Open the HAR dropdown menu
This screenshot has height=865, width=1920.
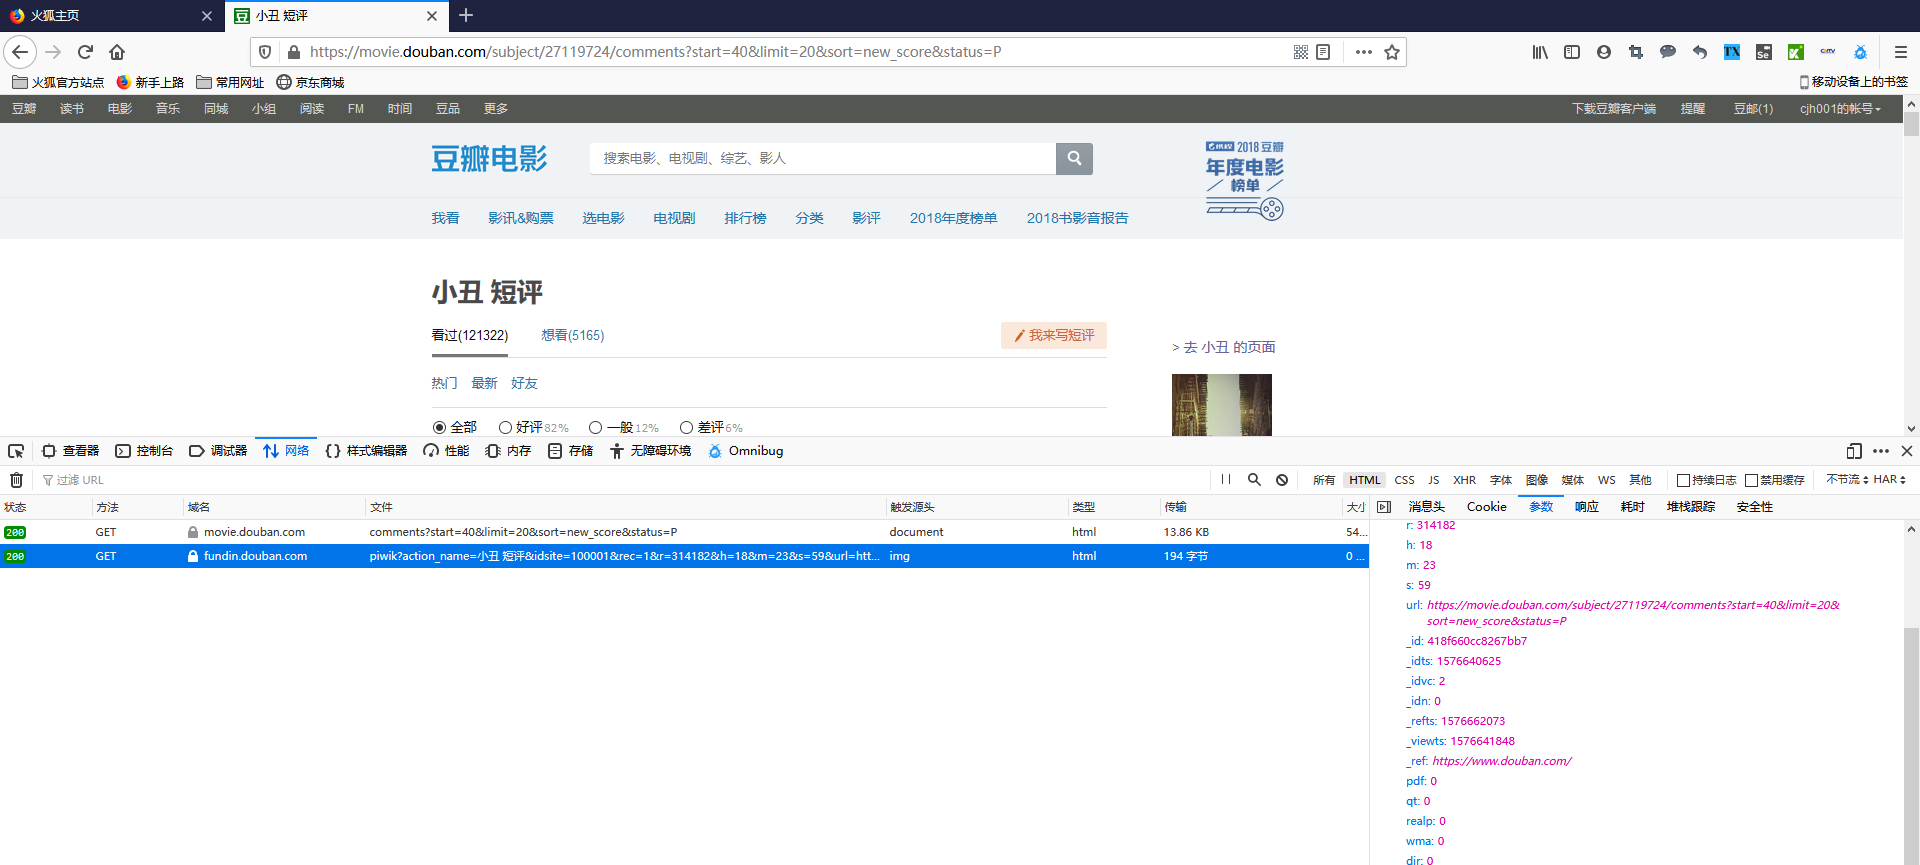pos(1890,480)
